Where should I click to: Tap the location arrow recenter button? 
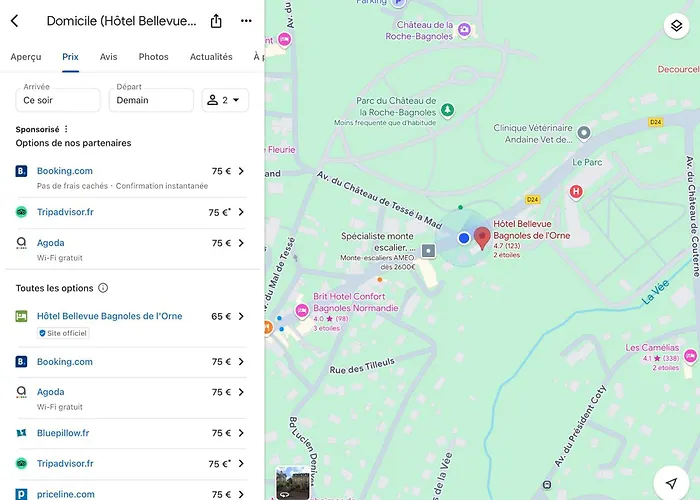(671, 483)
